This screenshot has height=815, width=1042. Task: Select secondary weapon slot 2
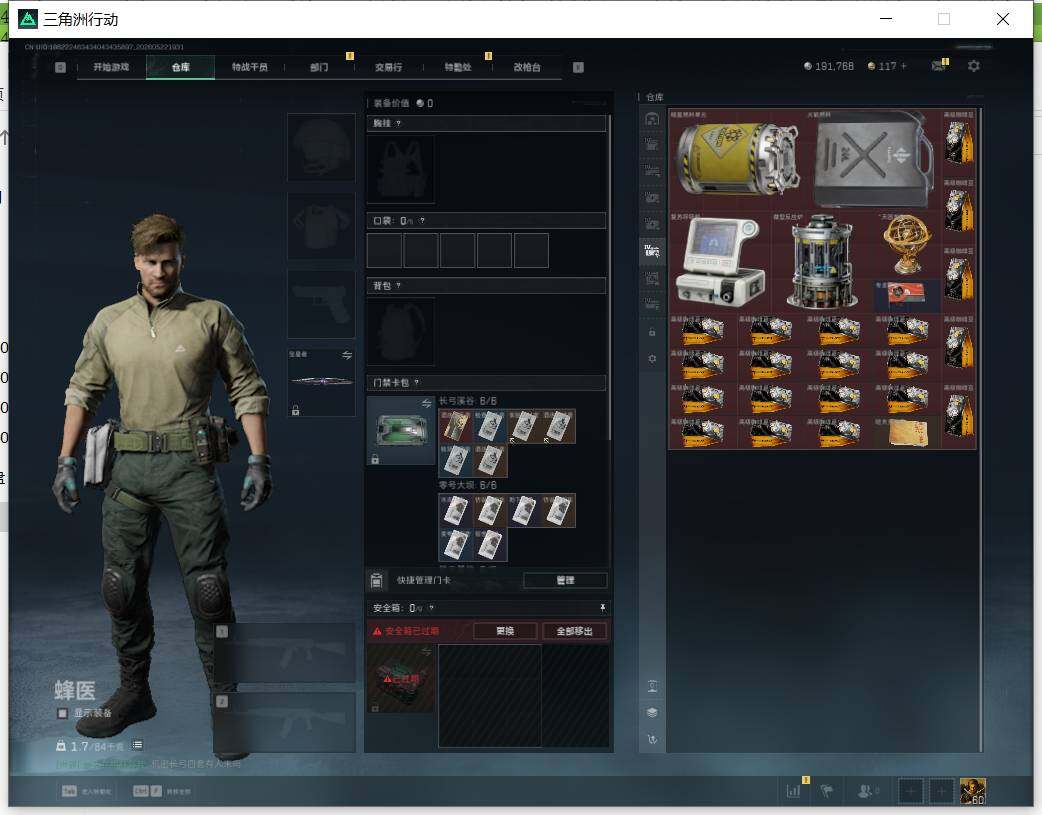(286, 723)
